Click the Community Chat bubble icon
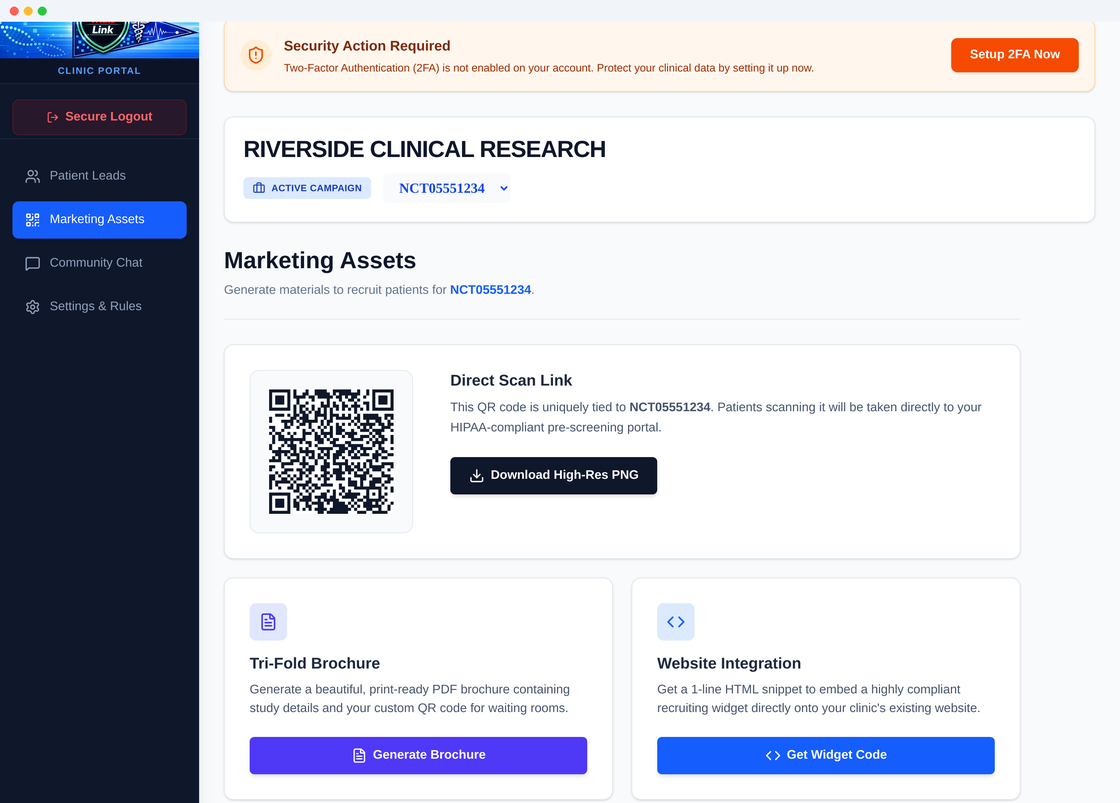The height and width of the screenshot is (803, 1120). (x=33, y=264)
